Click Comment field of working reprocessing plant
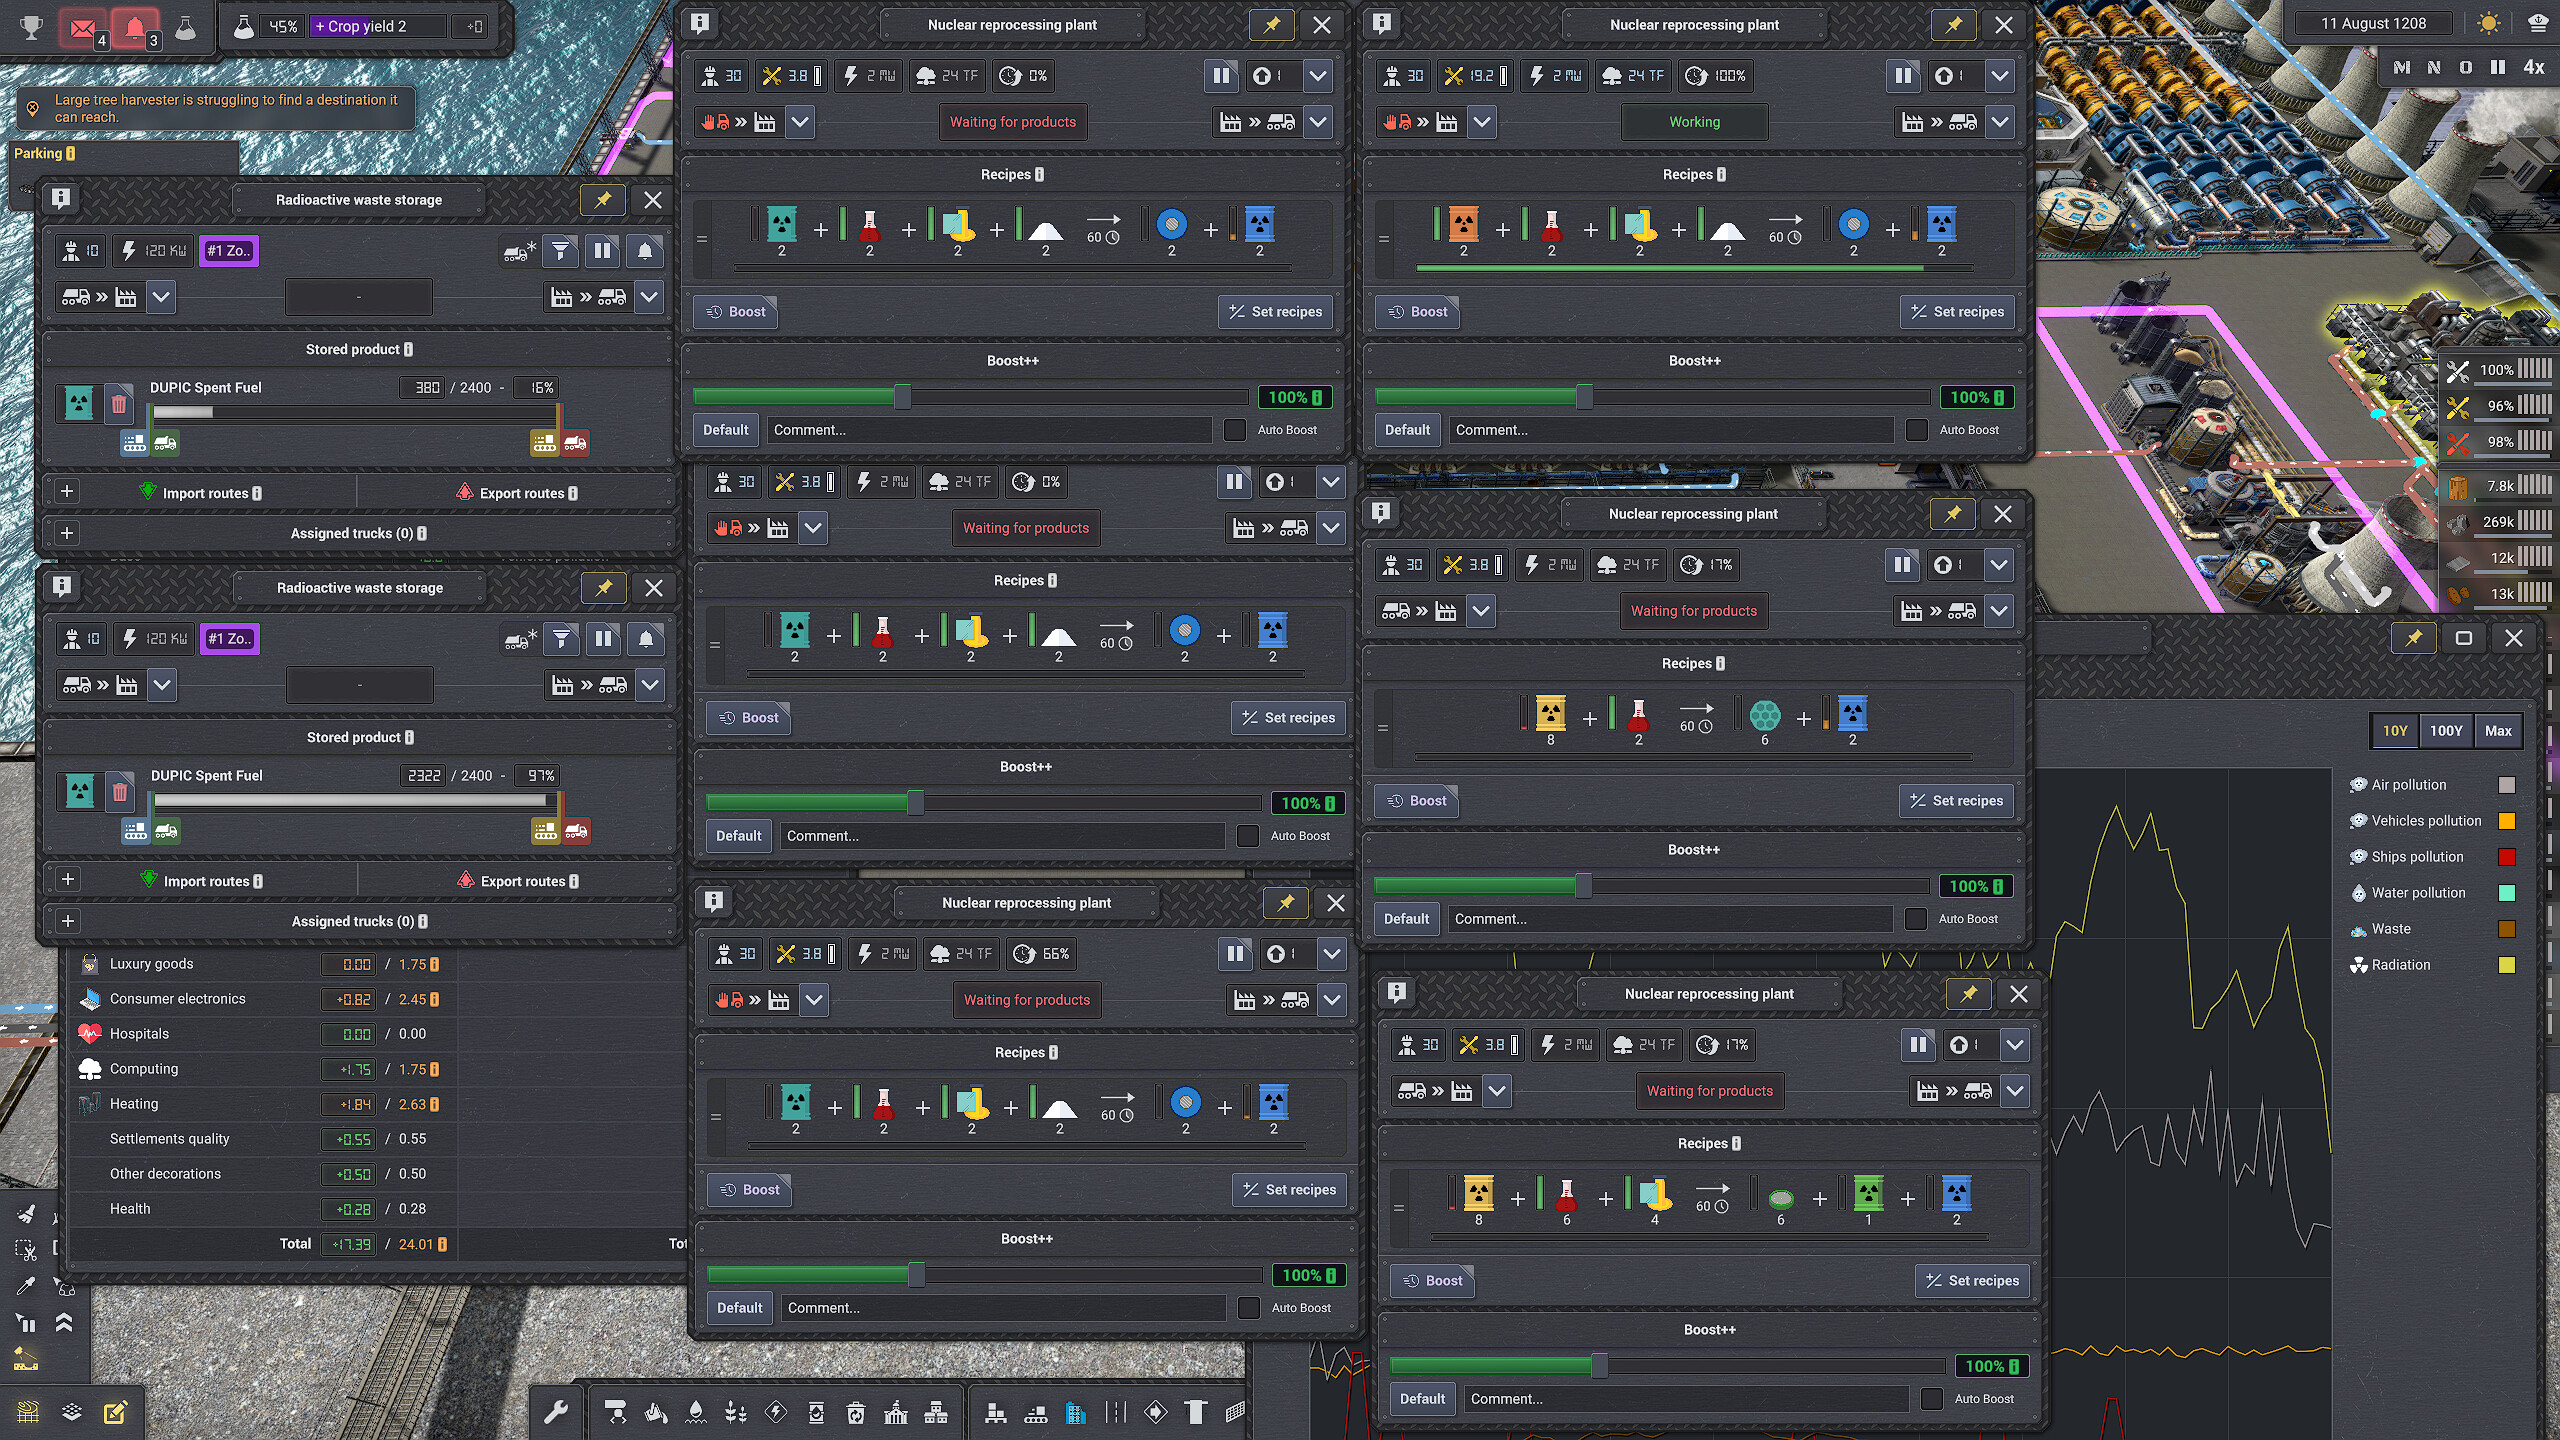Screen dimensions: 2560x1440 point(1671,430)
